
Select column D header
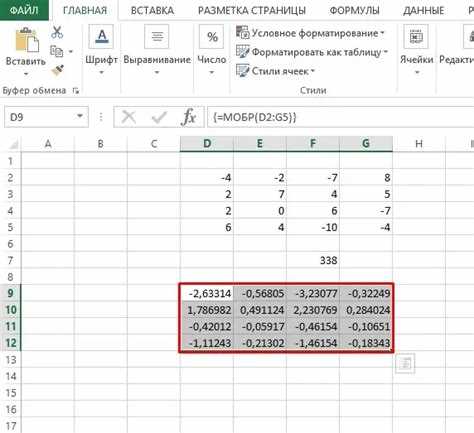(207, 144)
